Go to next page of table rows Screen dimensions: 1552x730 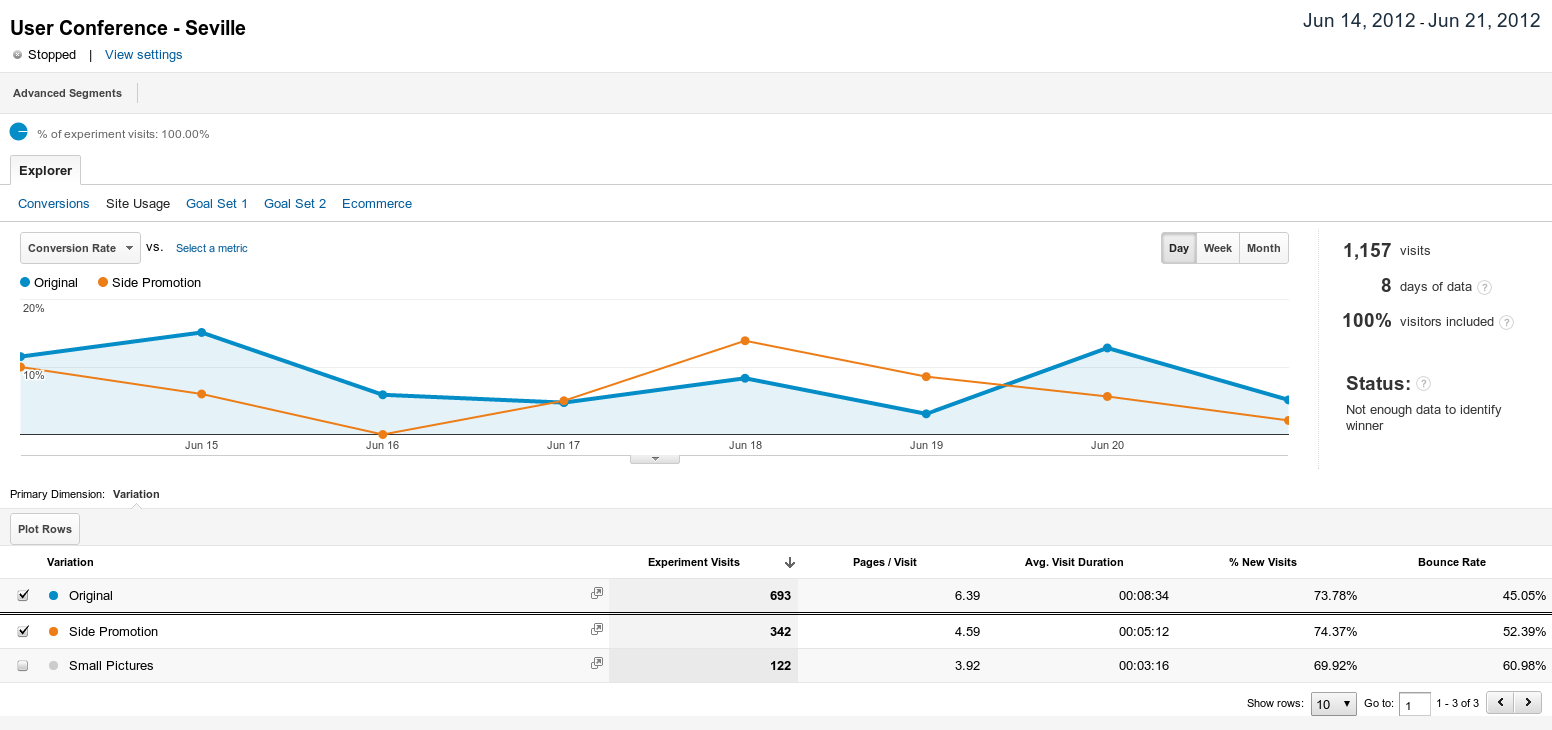(1527, 703)
